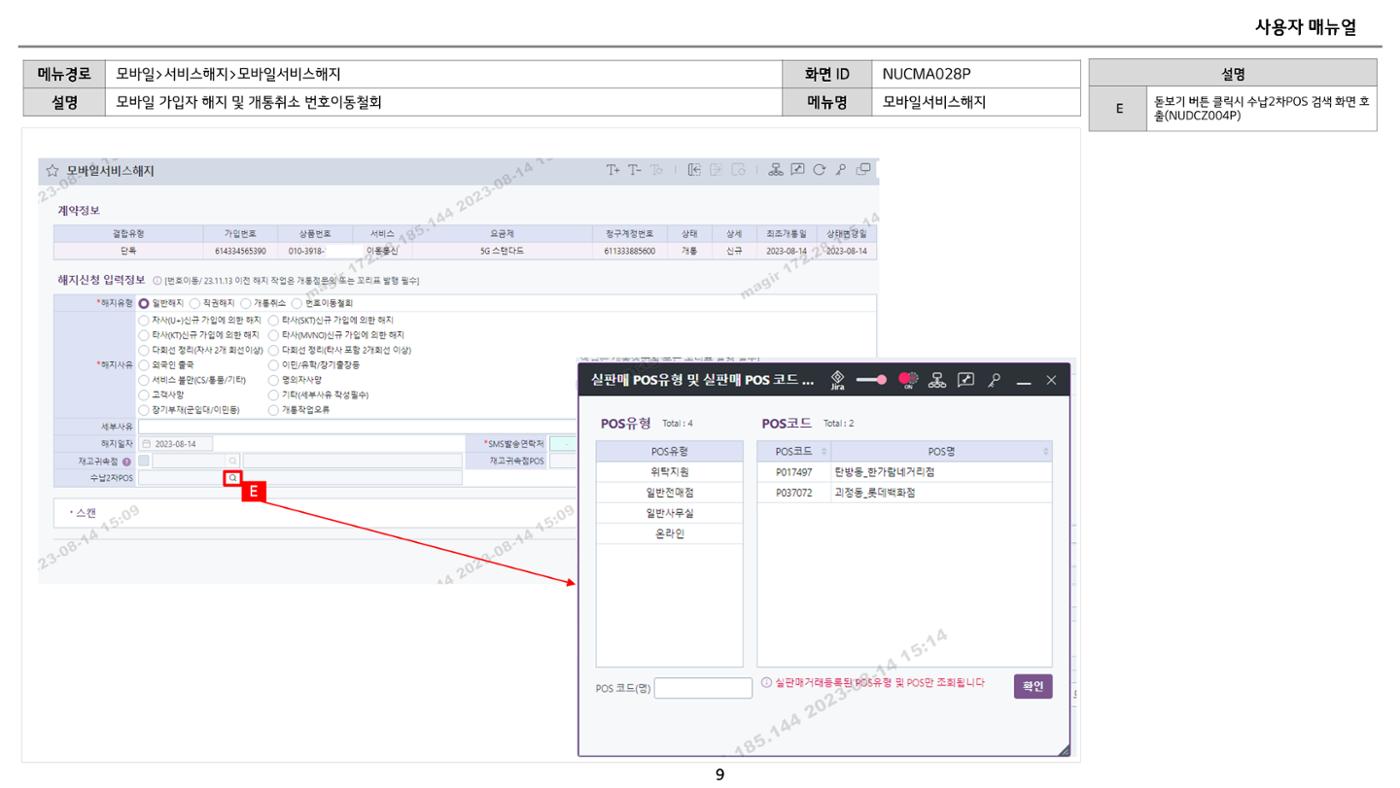Click the panel collapse-left icon in main toolbar
Image resolution: width=1400 pixels, height=788 pixels.
coord(693,170)
